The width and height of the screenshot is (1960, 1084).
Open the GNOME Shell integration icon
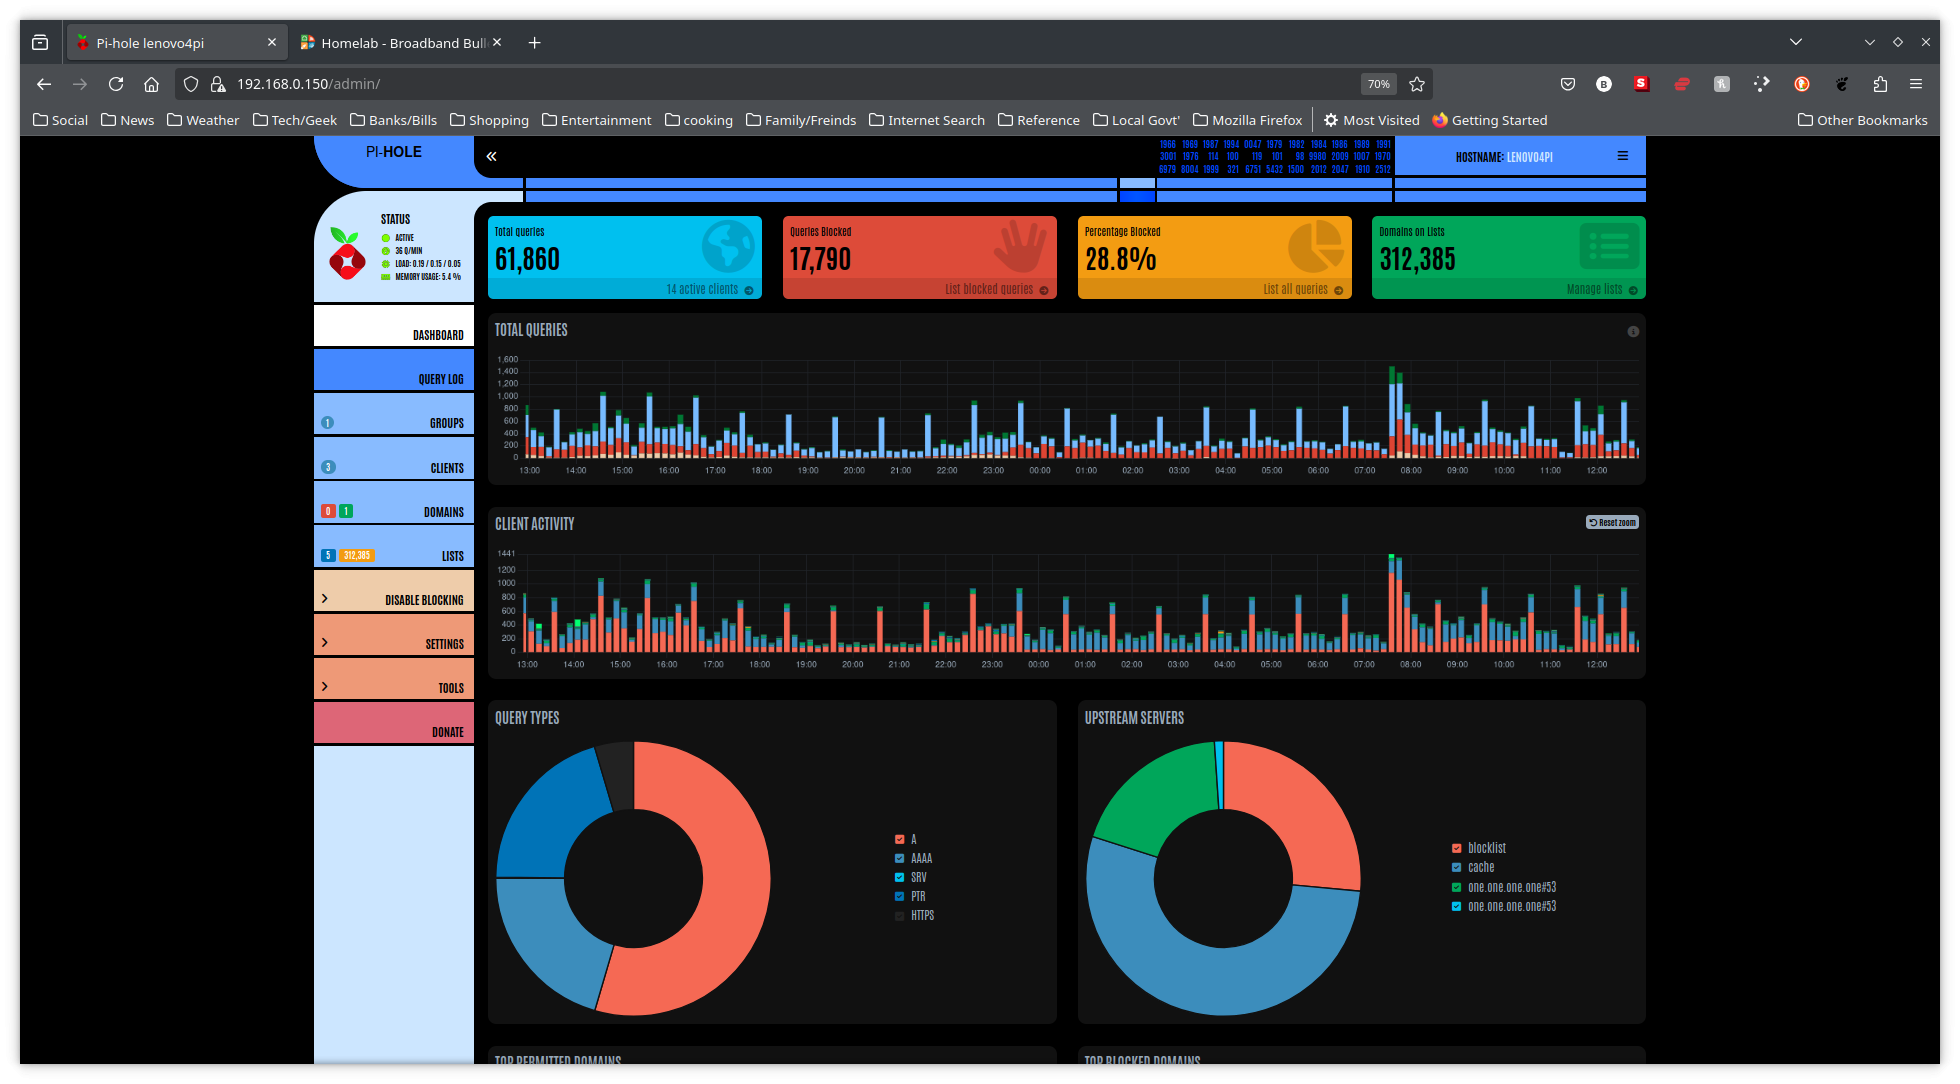(x=1842, y=84)
